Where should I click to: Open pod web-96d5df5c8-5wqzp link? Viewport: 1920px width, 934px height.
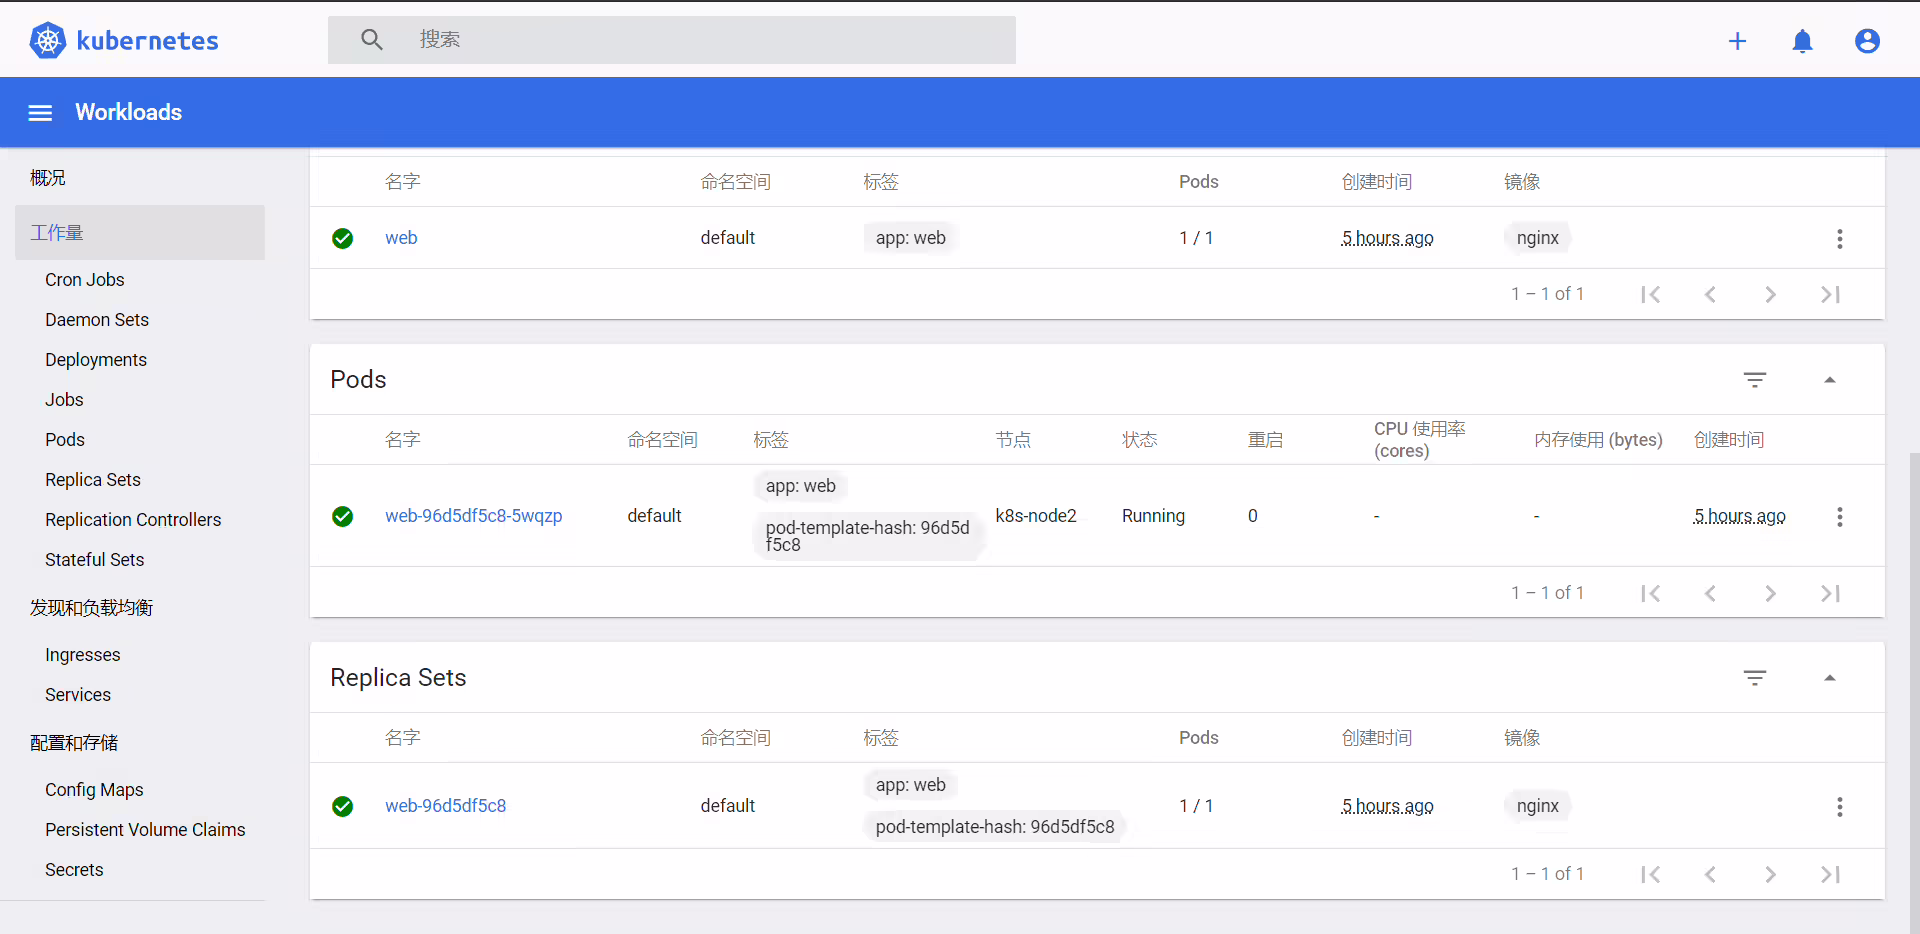point(474,516)
